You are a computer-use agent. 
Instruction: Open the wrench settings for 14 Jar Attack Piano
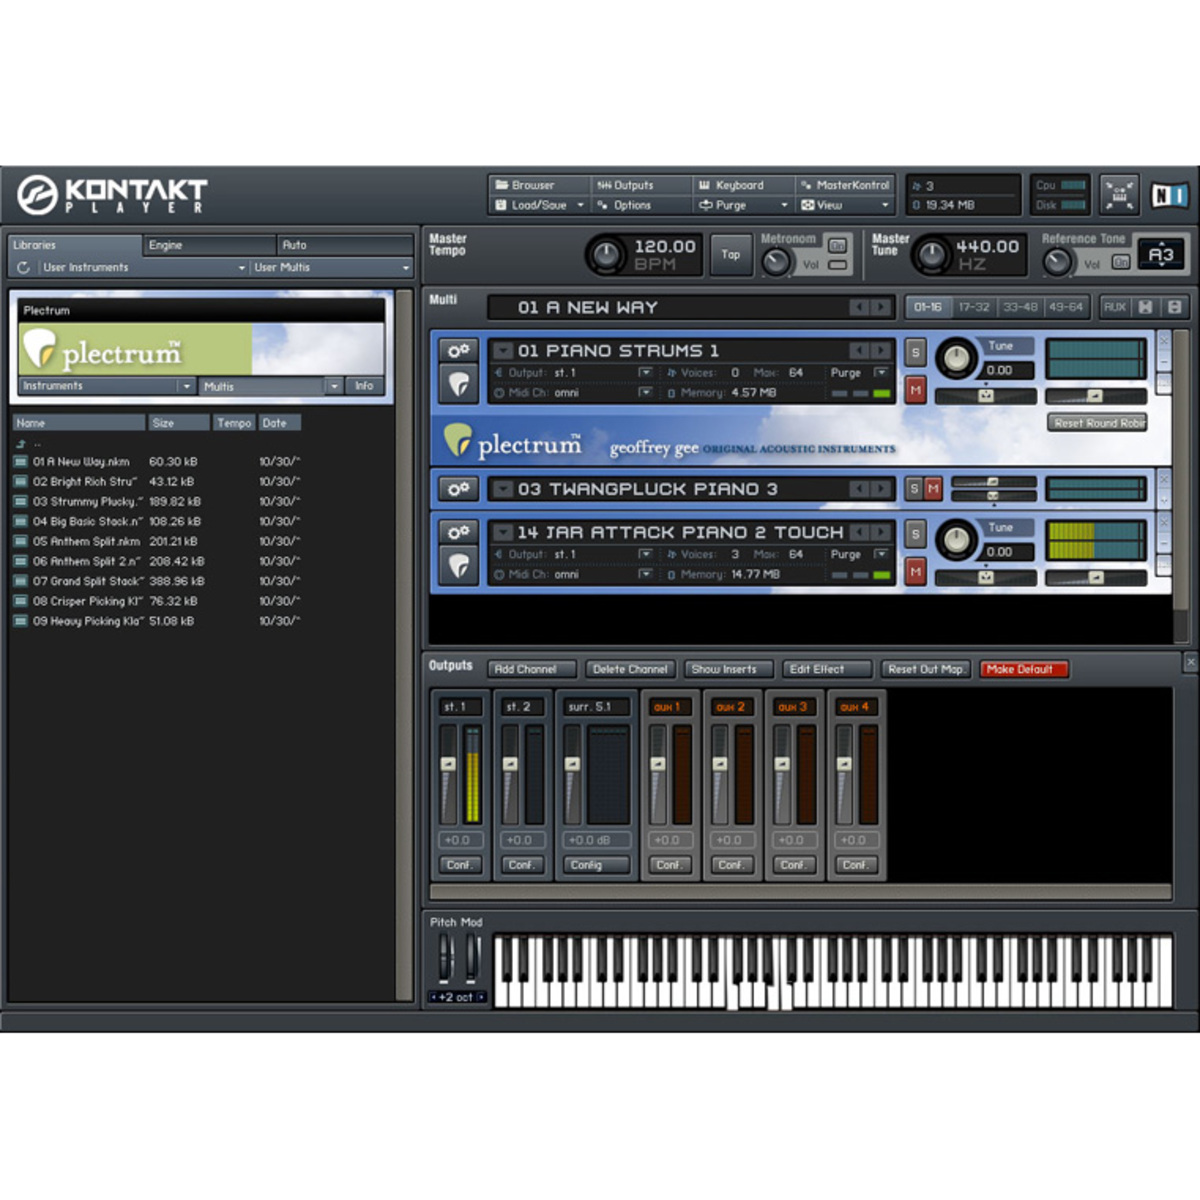click(x=459, y=532)
